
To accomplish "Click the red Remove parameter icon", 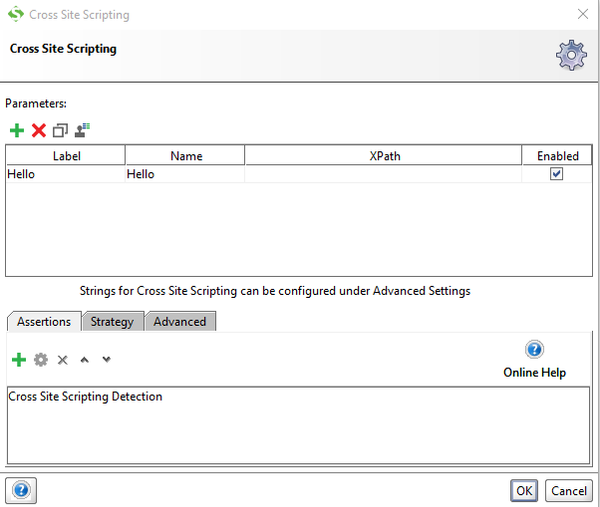I will click(39, 130).
